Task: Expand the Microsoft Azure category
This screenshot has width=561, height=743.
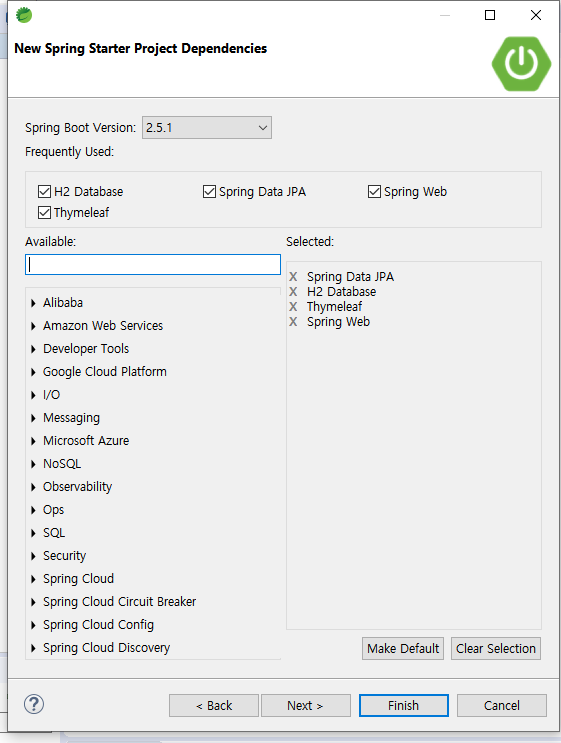Action: point(33,441)
